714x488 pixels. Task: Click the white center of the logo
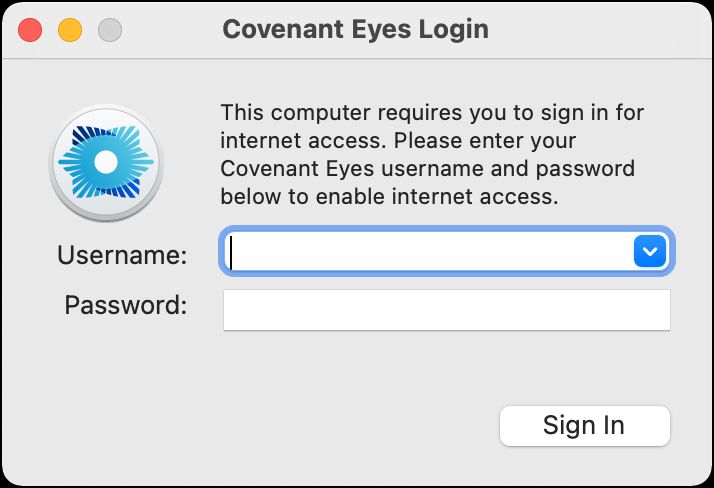(106, 162)
